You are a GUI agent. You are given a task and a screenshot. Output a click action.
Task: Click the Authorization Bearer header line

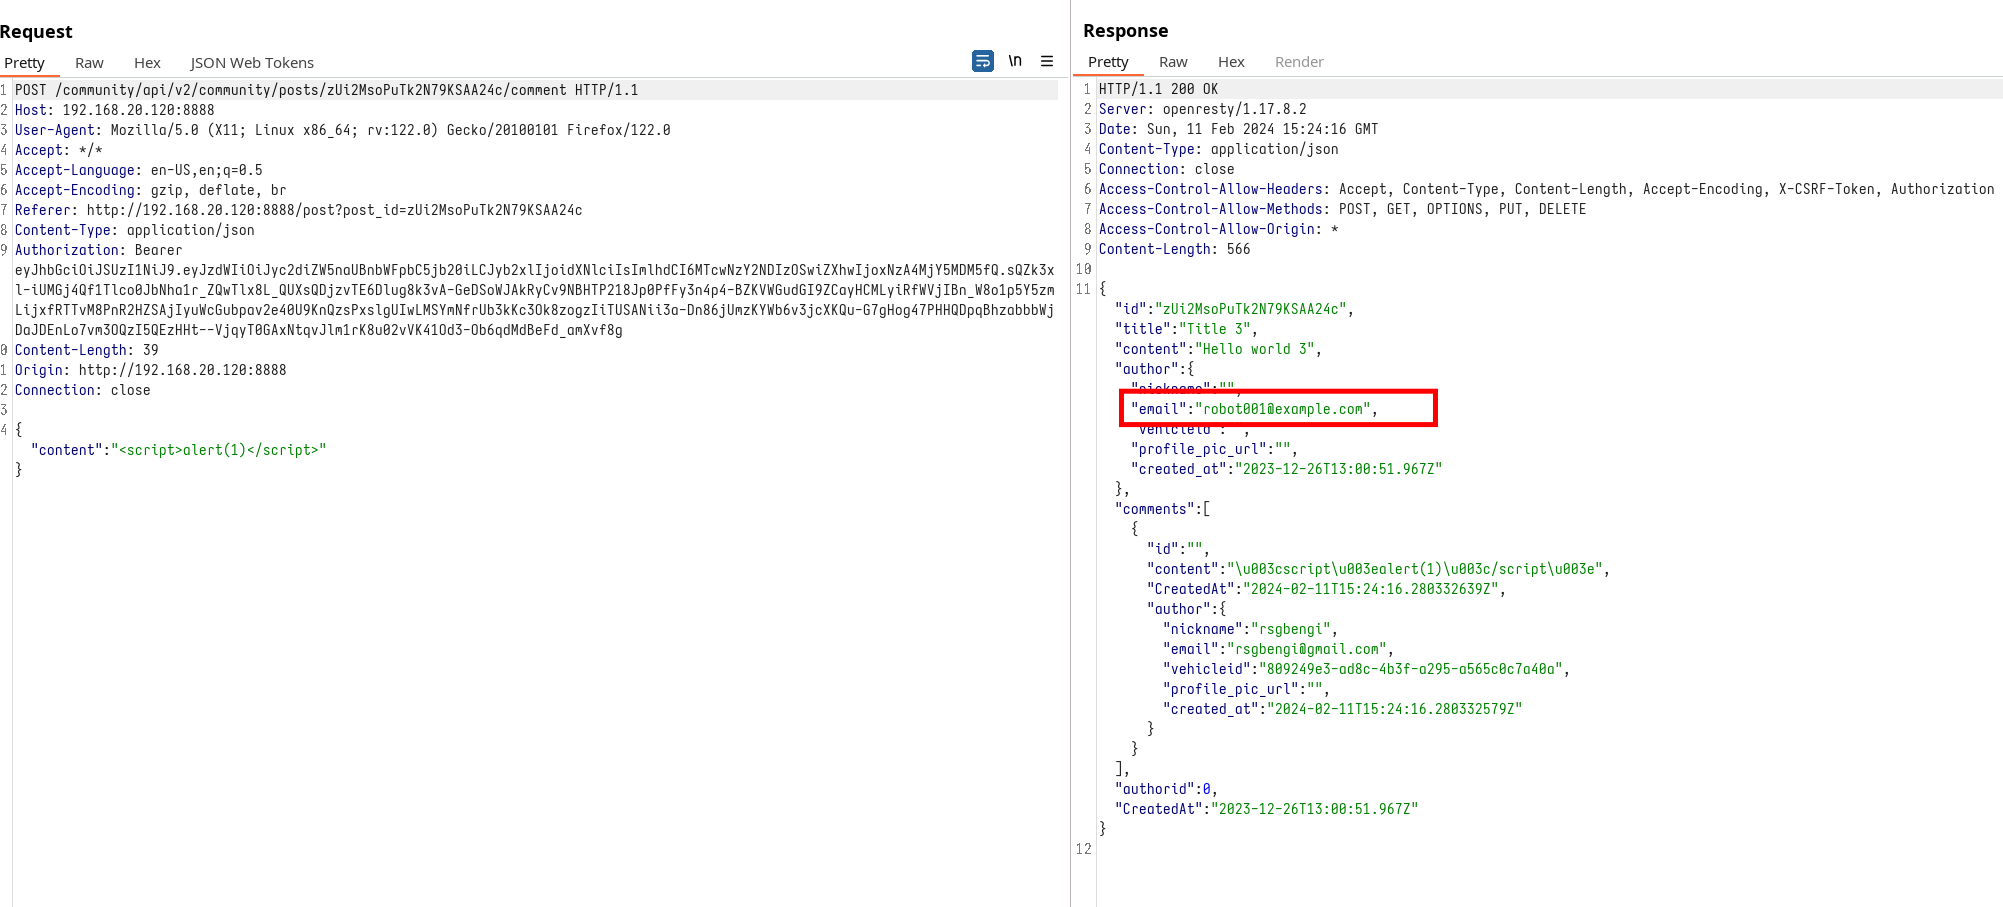pos(98,250)
